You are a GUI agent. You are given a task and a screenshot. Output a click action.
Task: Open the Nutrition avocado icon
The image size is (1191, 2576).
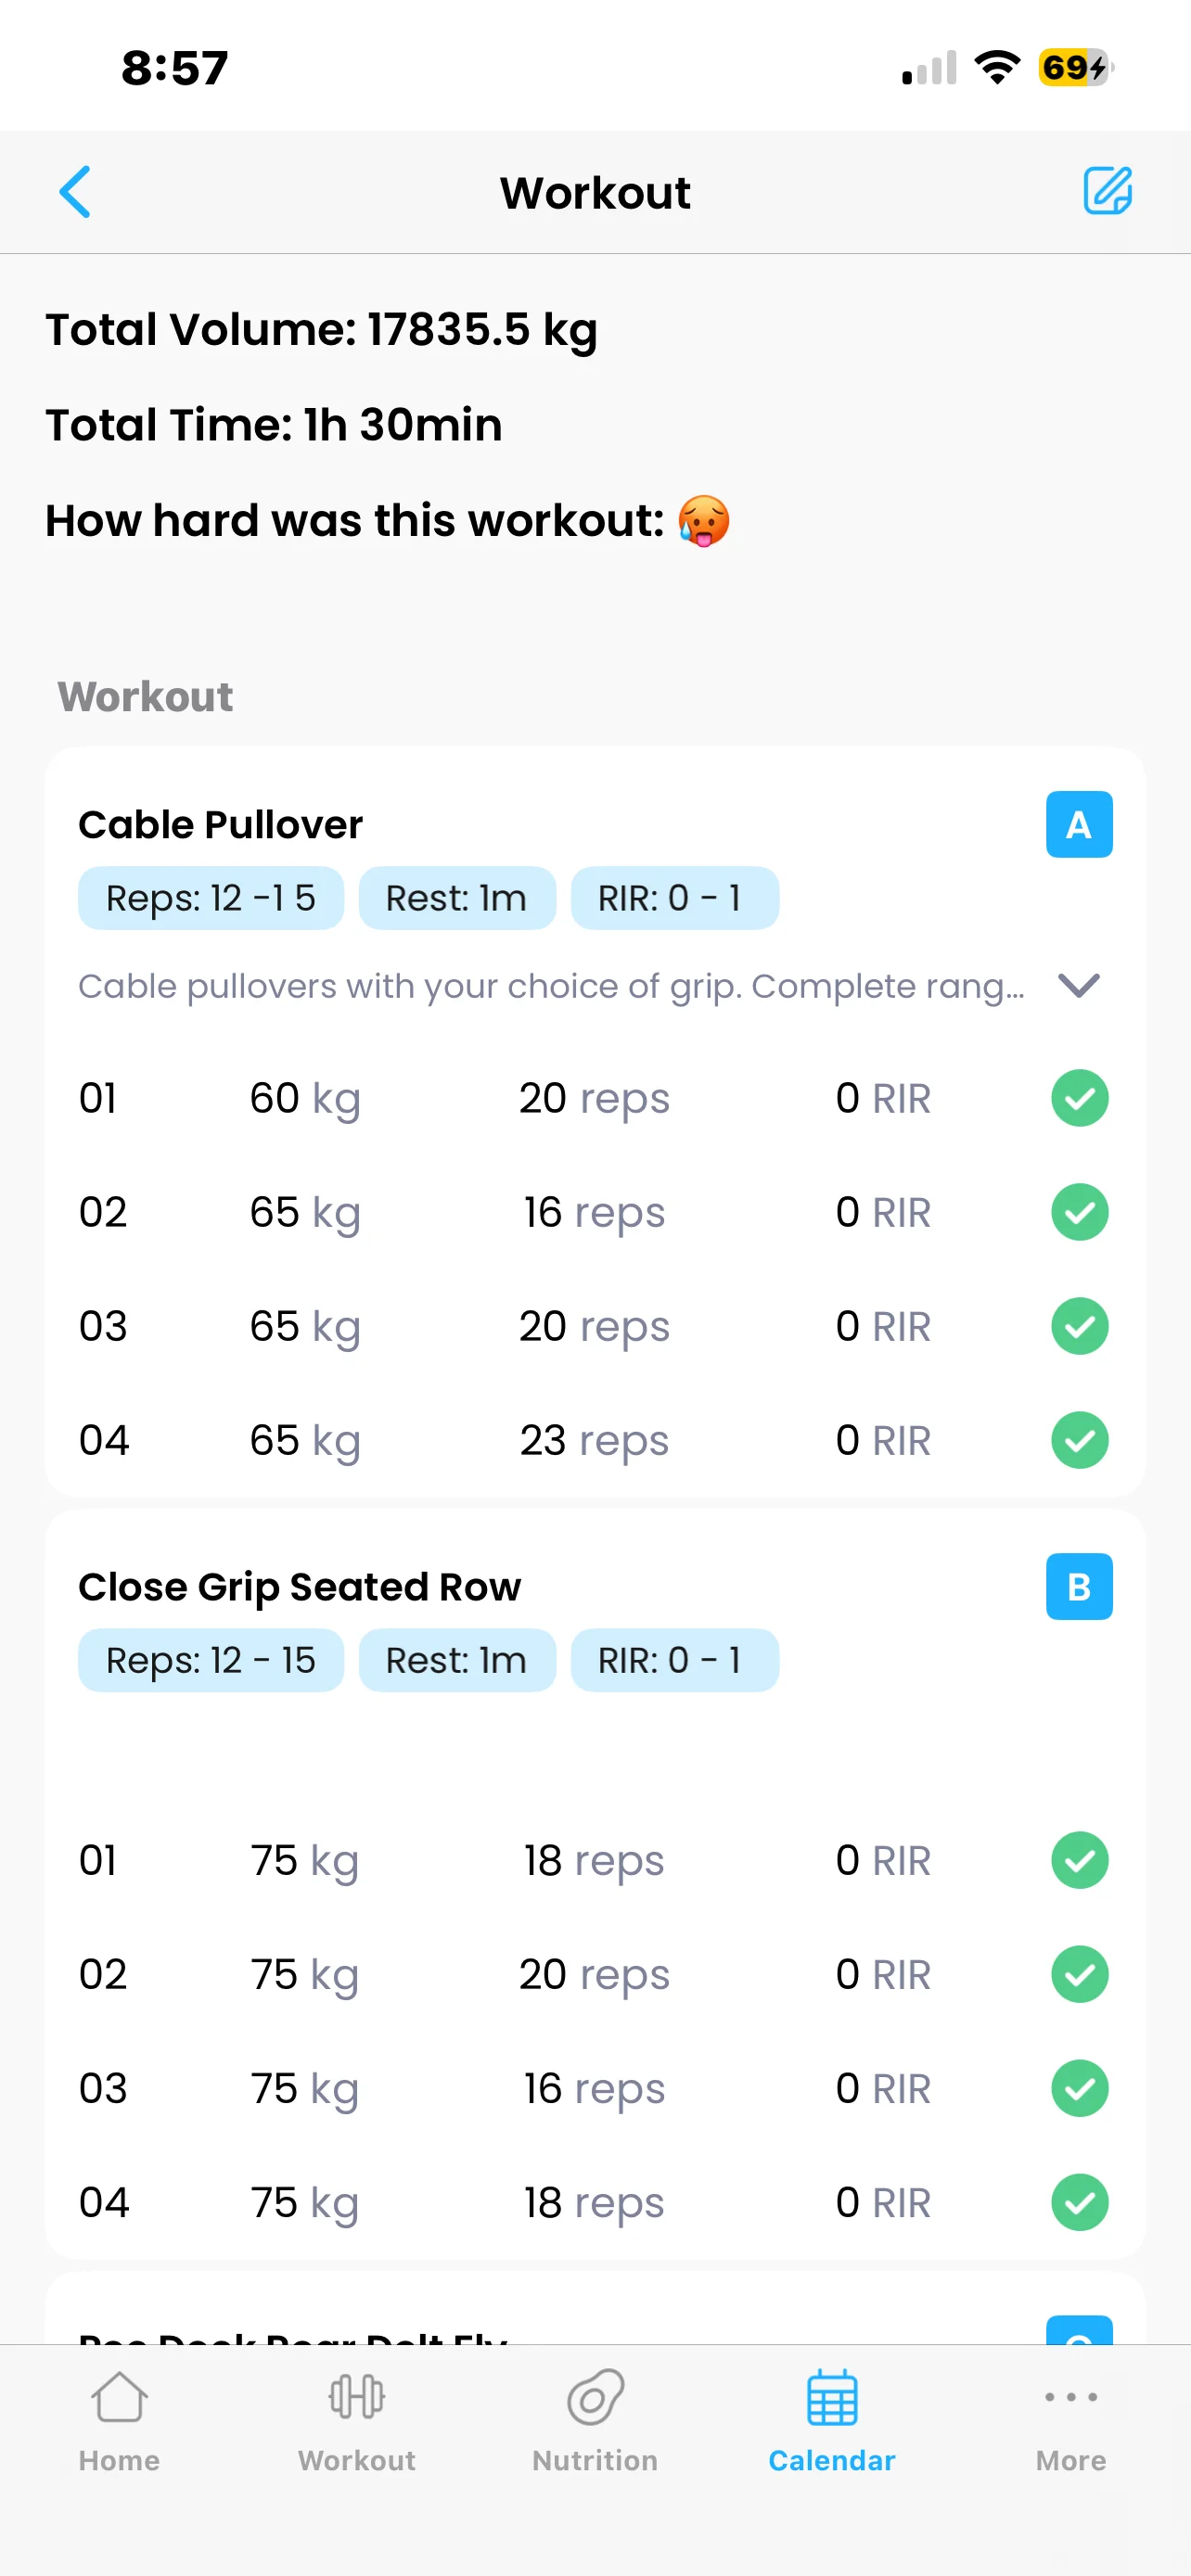click(595, 2398)
